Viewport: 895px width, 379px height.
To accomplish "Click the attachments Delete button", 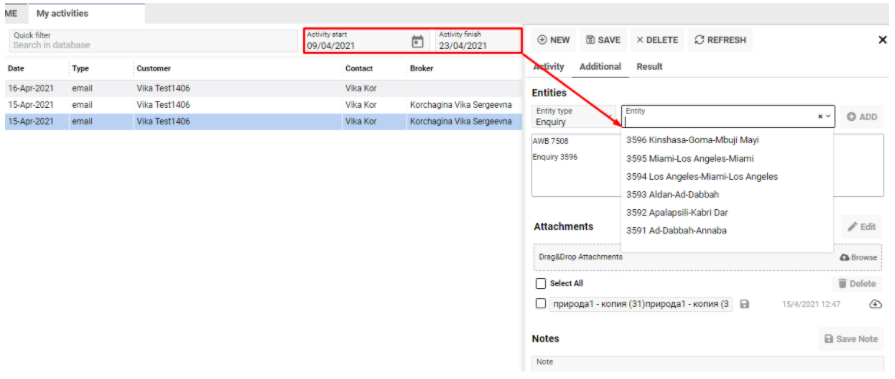I will tap(856, 283).
